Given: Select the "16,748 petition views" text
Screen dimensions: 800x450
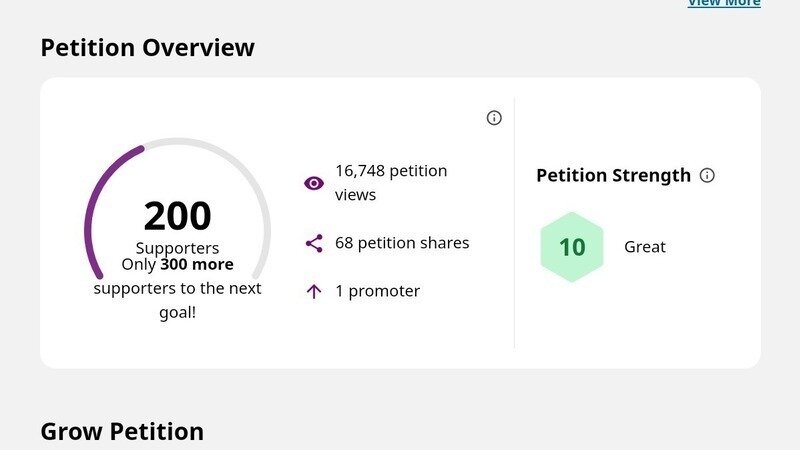Looking at the screenshot, I should click(391, 183).
